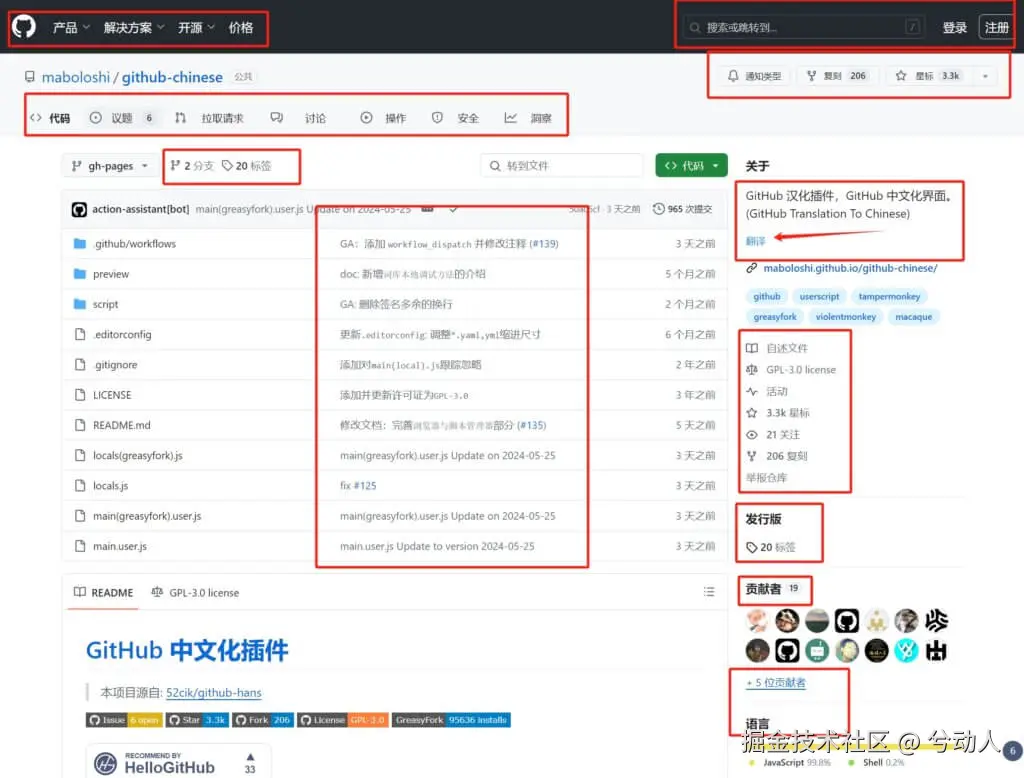
Task: Select the 操作 actions tab icon
Action: [x=368, y=117]
